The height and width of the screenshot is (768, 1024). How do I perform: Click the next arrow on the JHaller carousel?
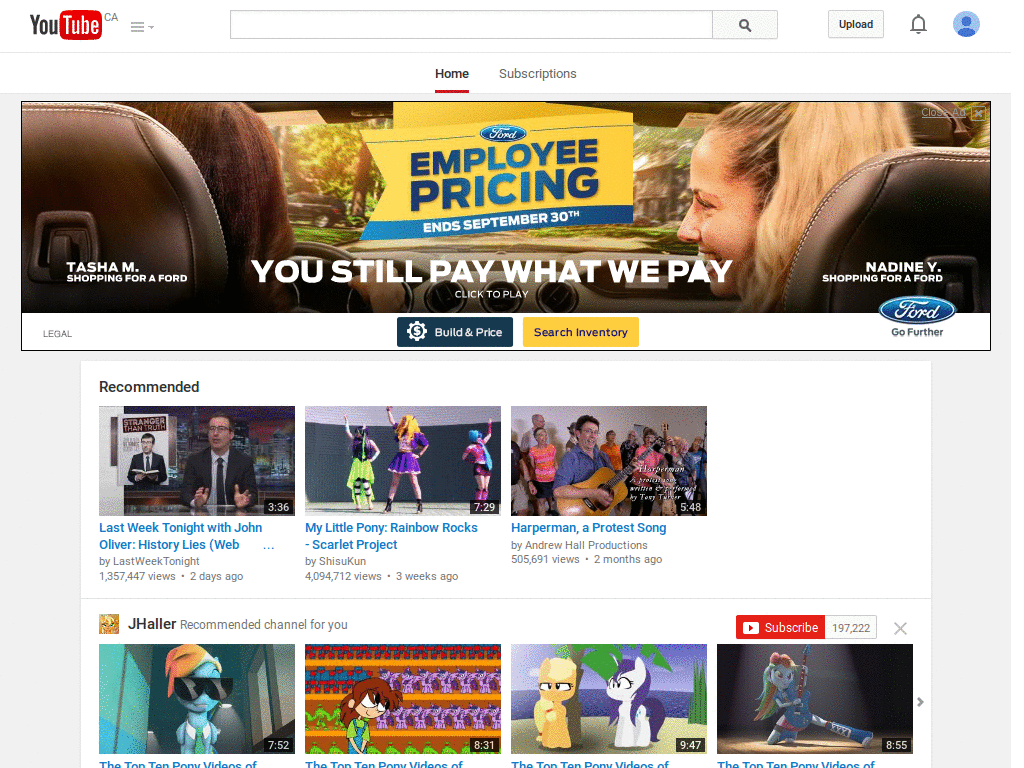click(920, 703)
